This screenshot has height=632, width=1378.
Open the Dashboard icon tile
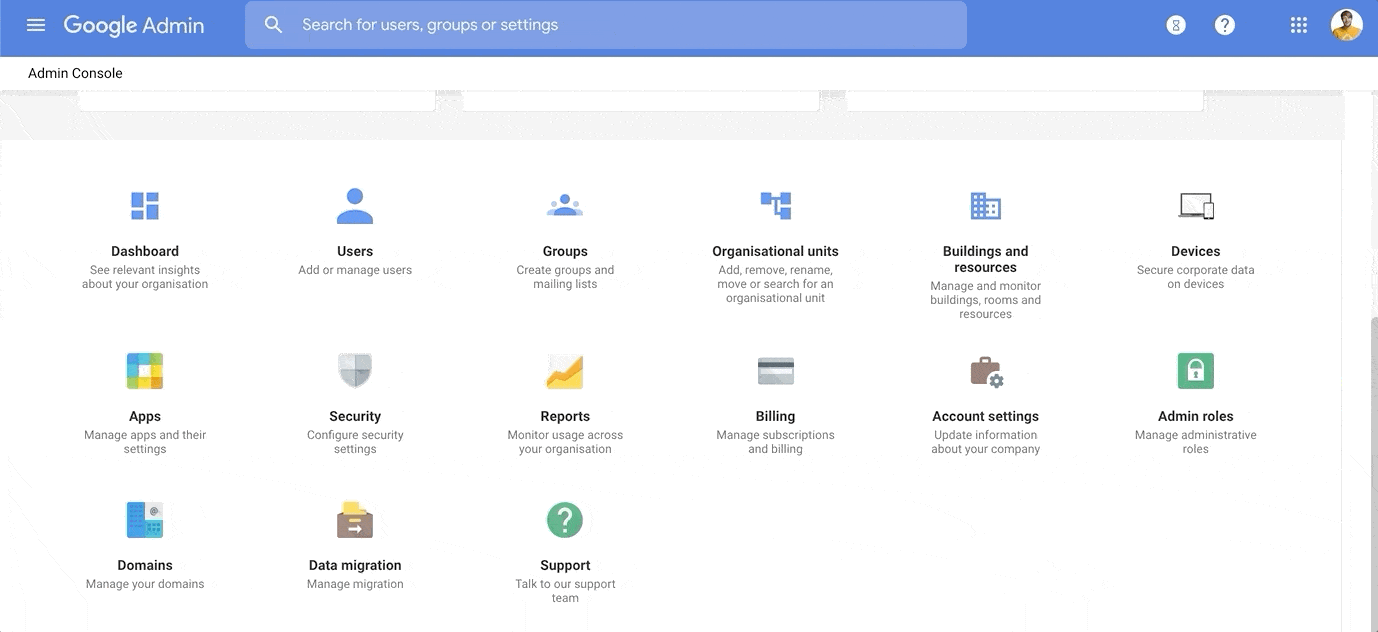pyautogui.click(x=145, y=206)
